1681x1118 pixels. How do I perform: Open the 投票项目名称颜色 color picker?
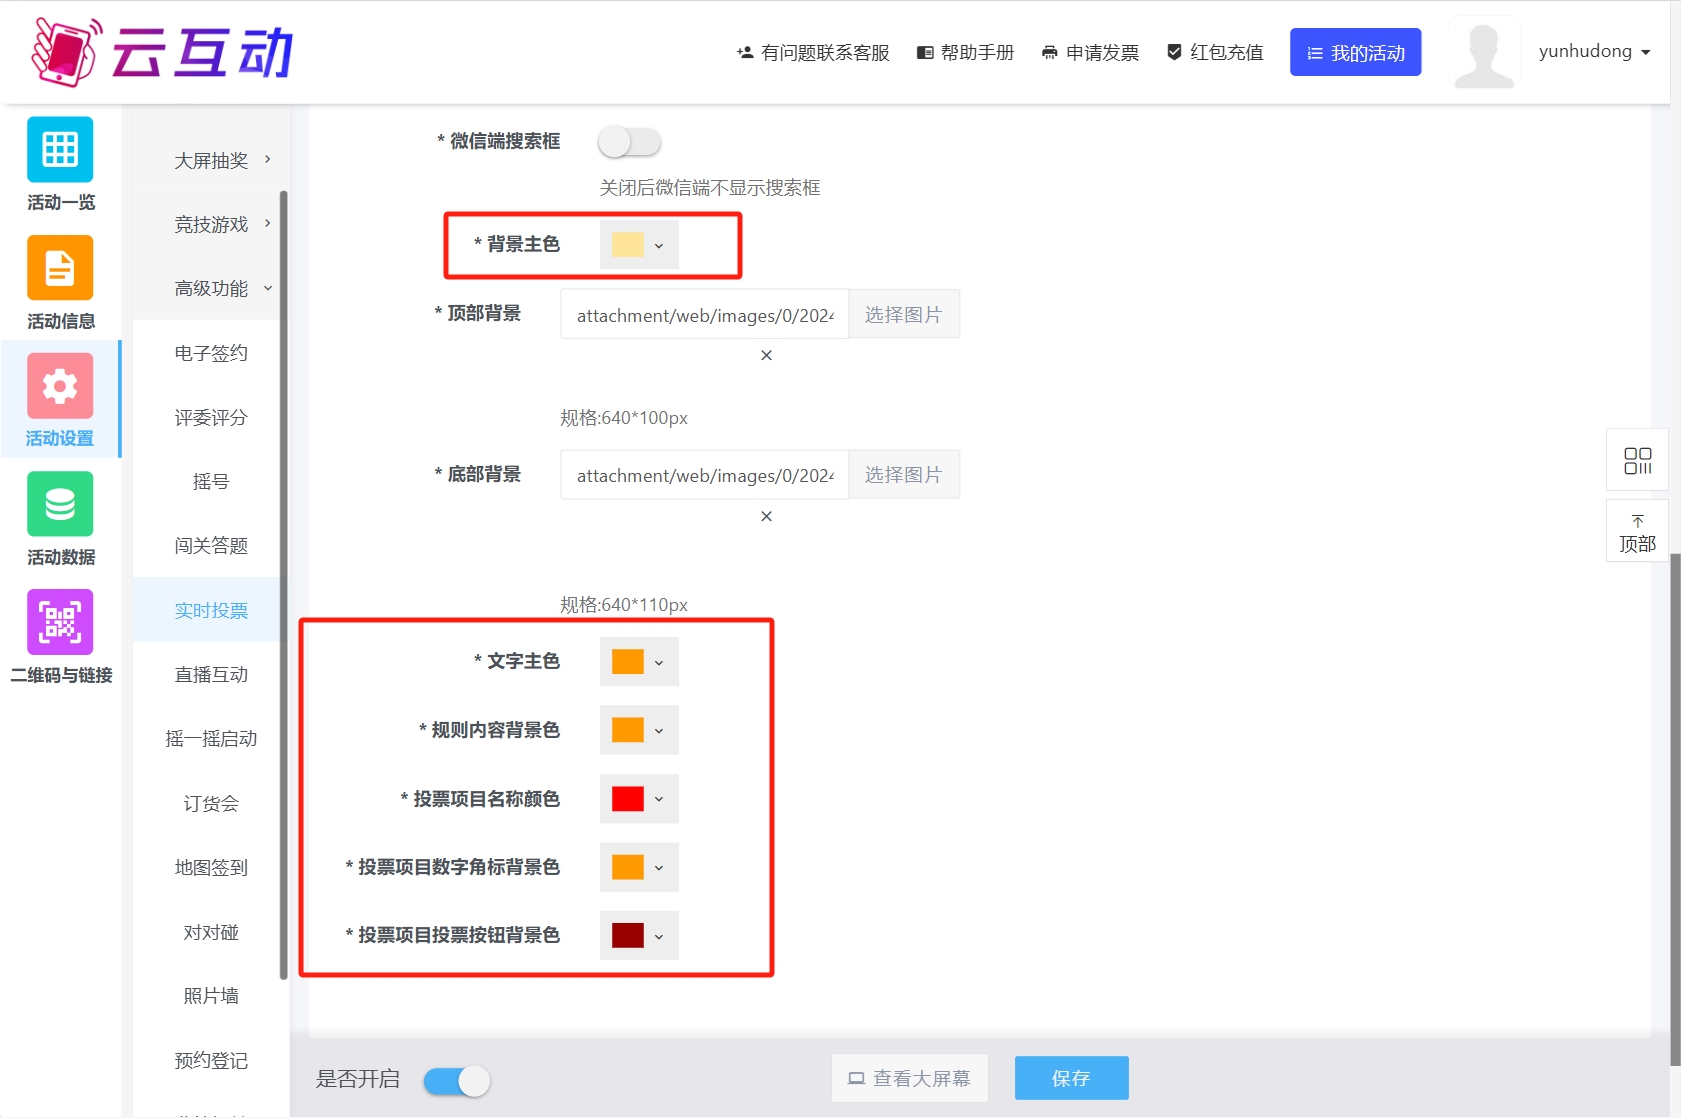click(x=639, y=799)
